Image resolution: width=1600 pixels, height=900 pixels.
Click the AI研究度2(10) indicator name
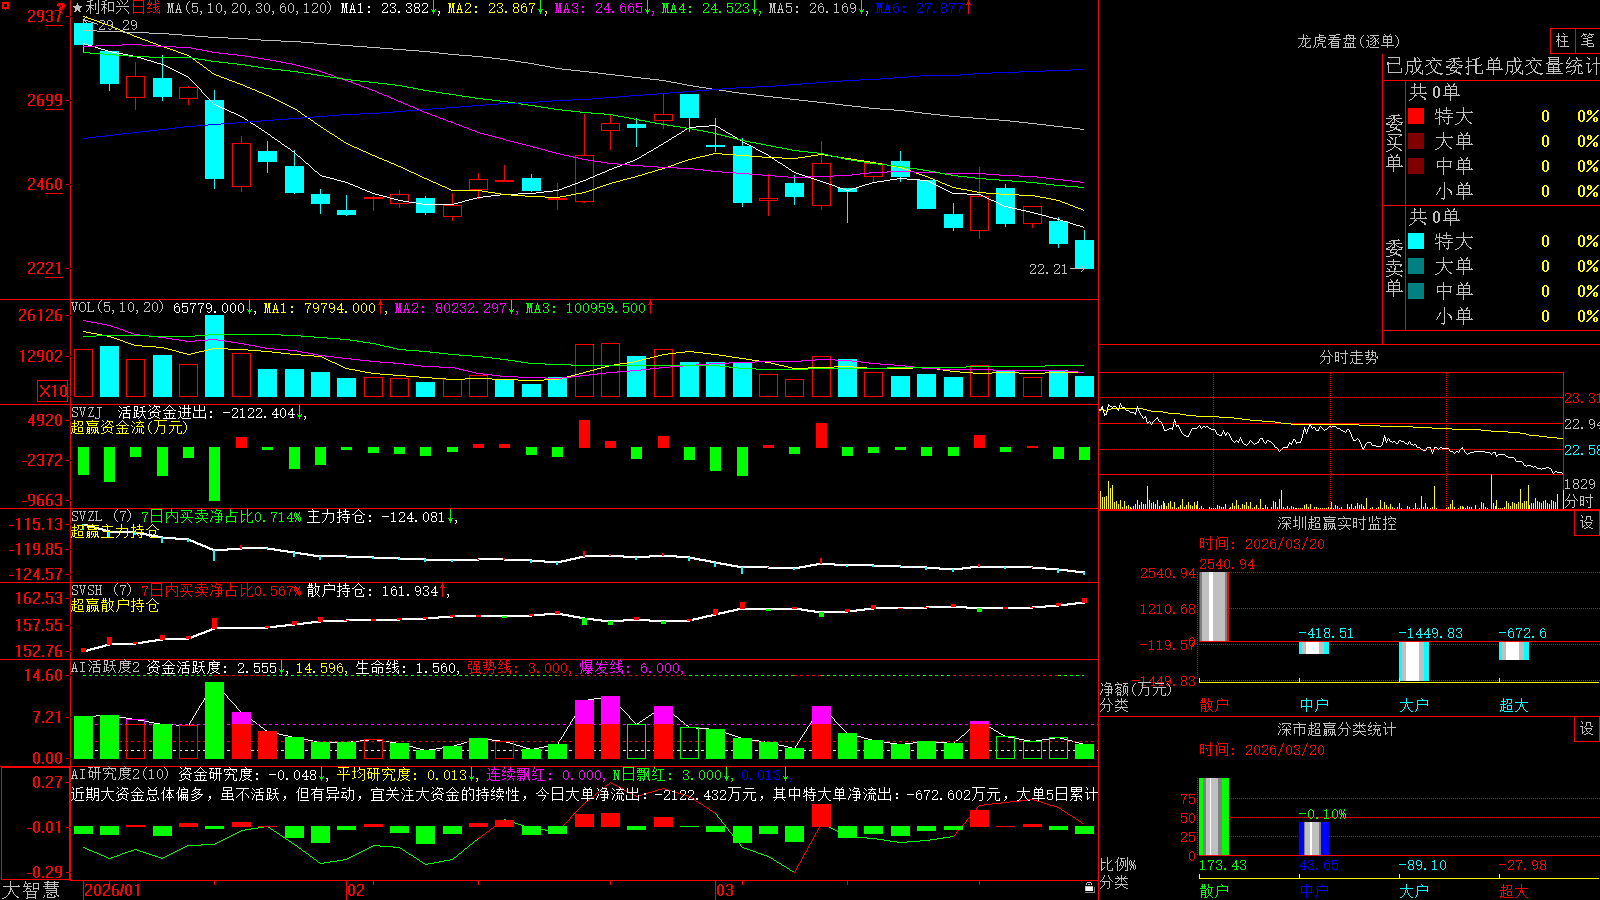point(120,774)
